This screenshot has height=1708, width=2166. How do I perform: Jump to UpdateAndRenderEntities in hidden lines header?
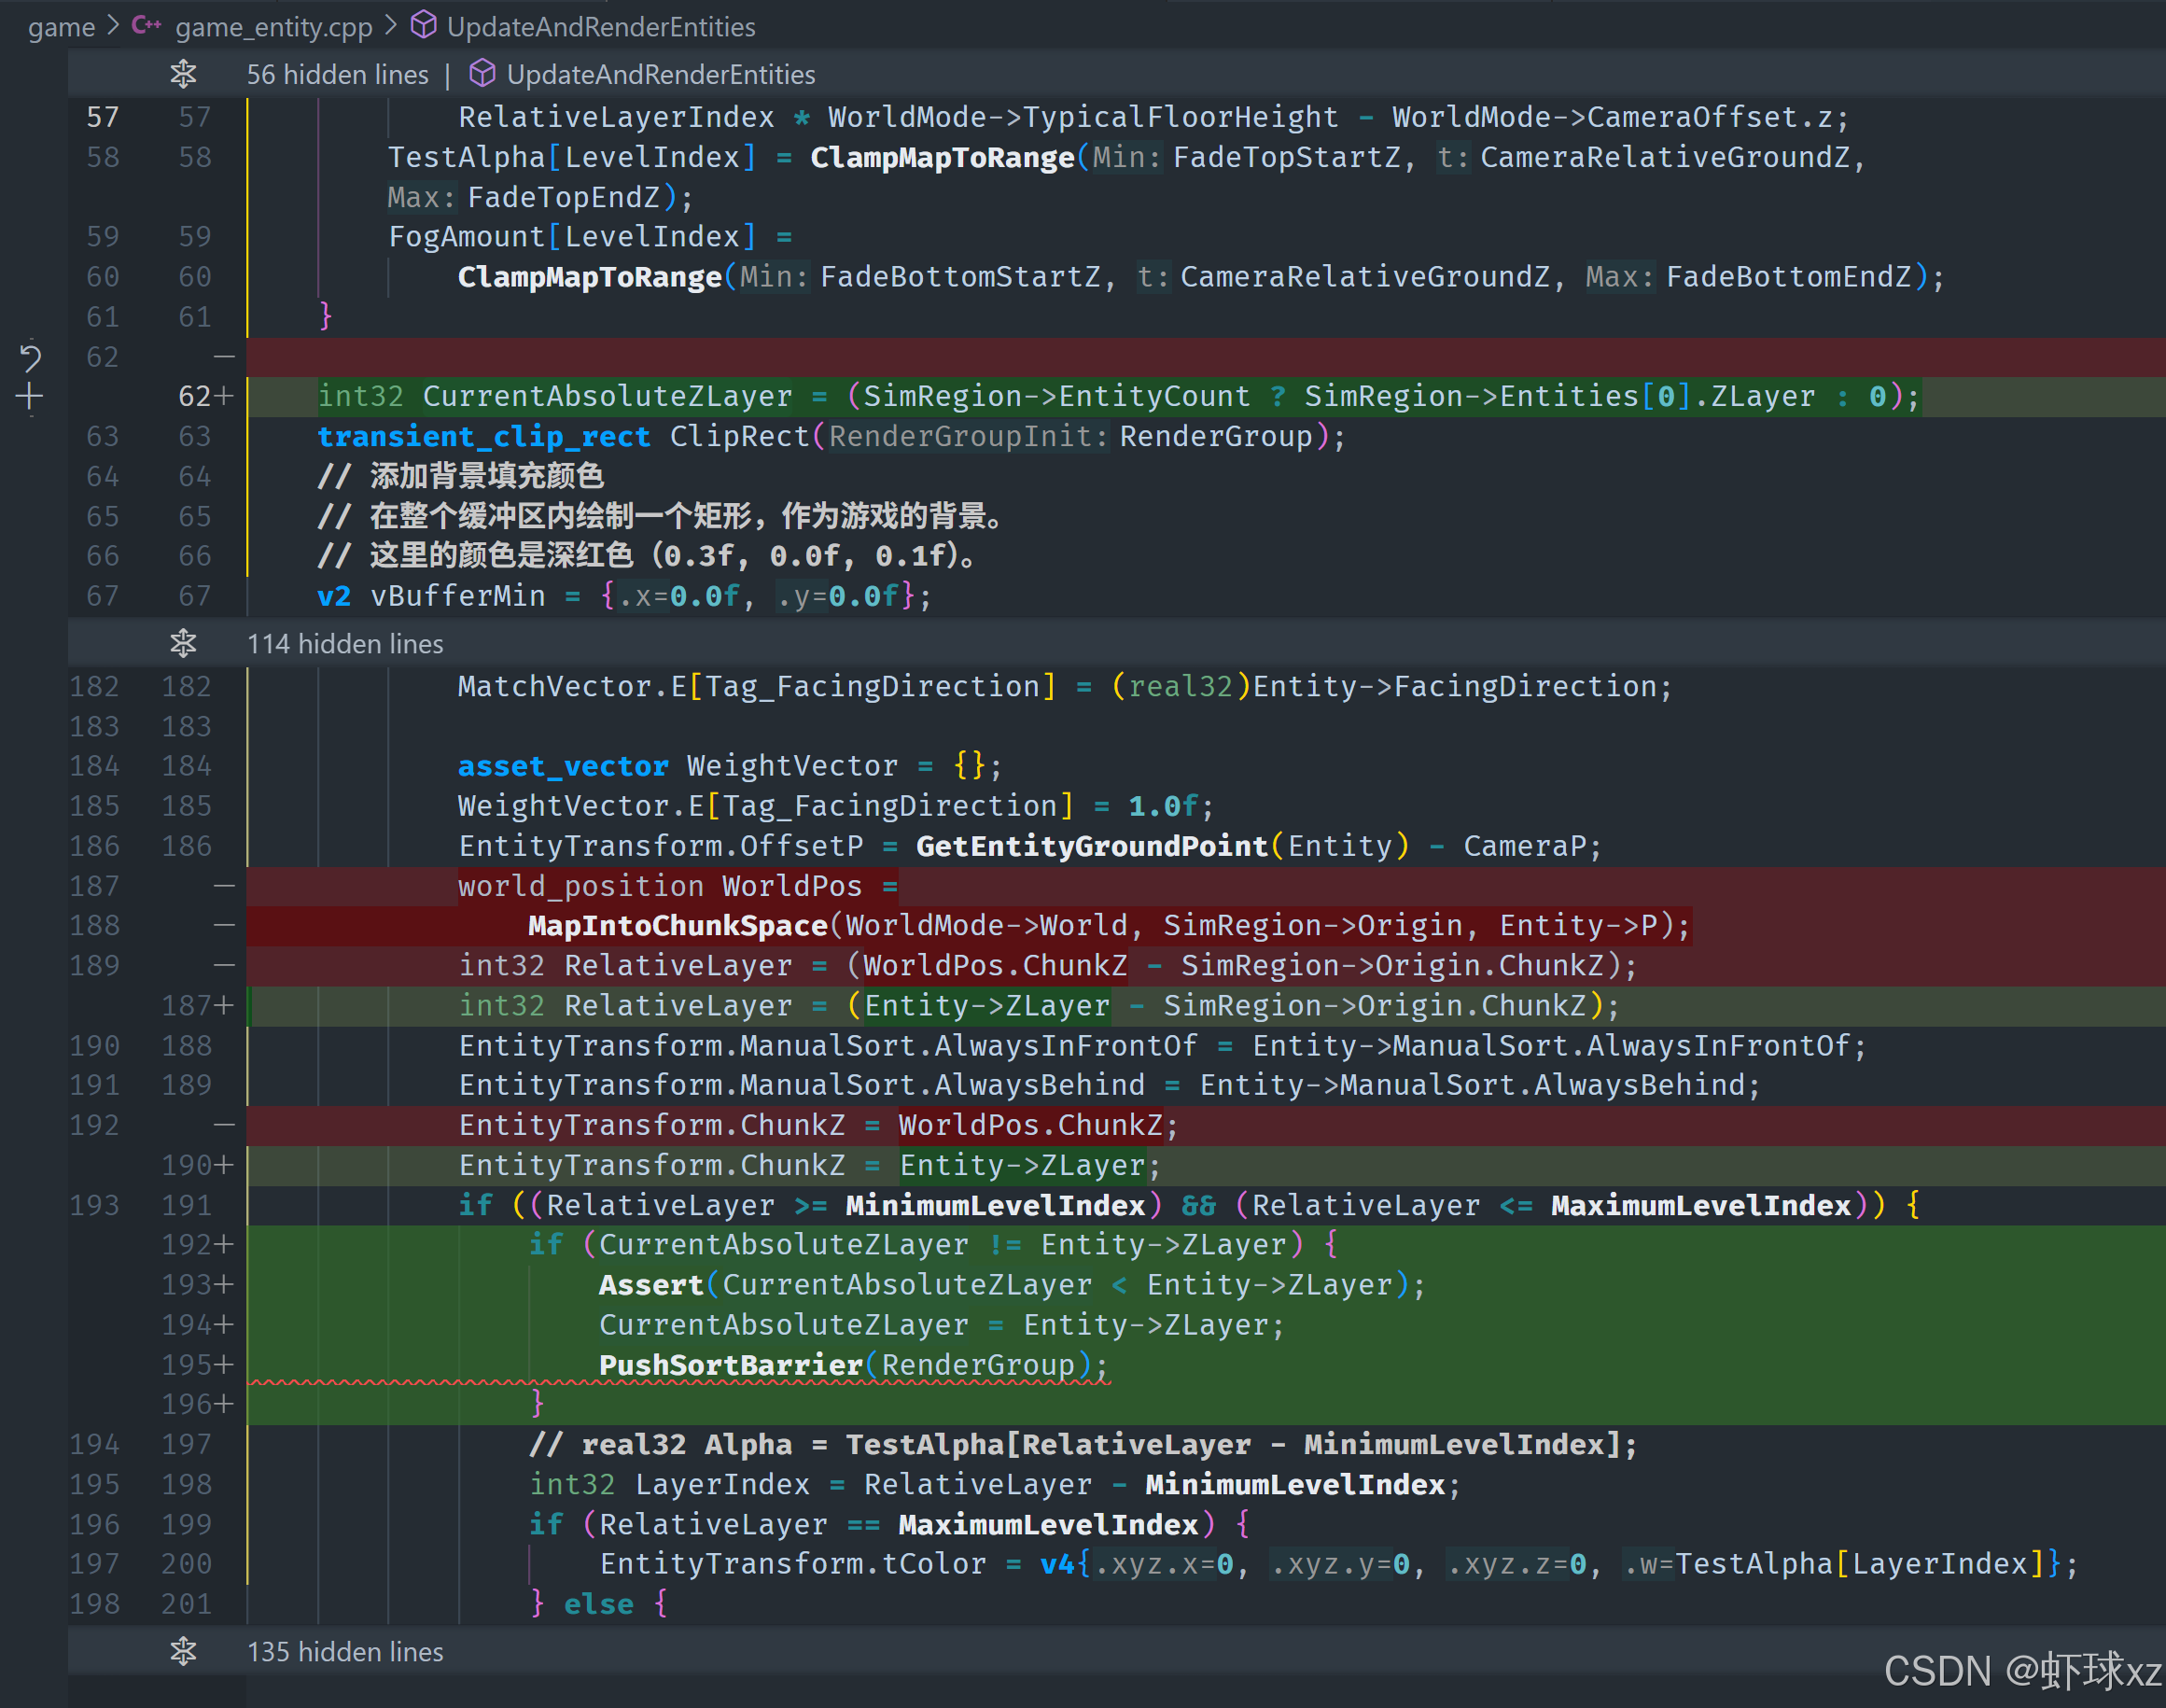pyautogui.click(x=660, y=75)
